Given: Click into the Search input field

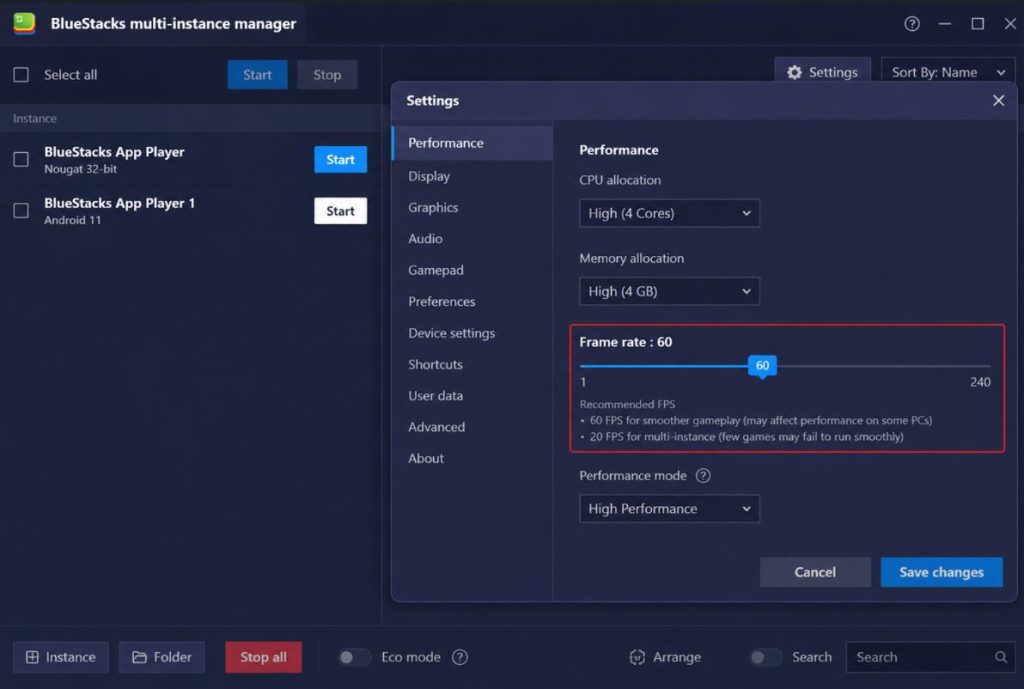Looking at the screenshot, I should click(x=931, y=657).
